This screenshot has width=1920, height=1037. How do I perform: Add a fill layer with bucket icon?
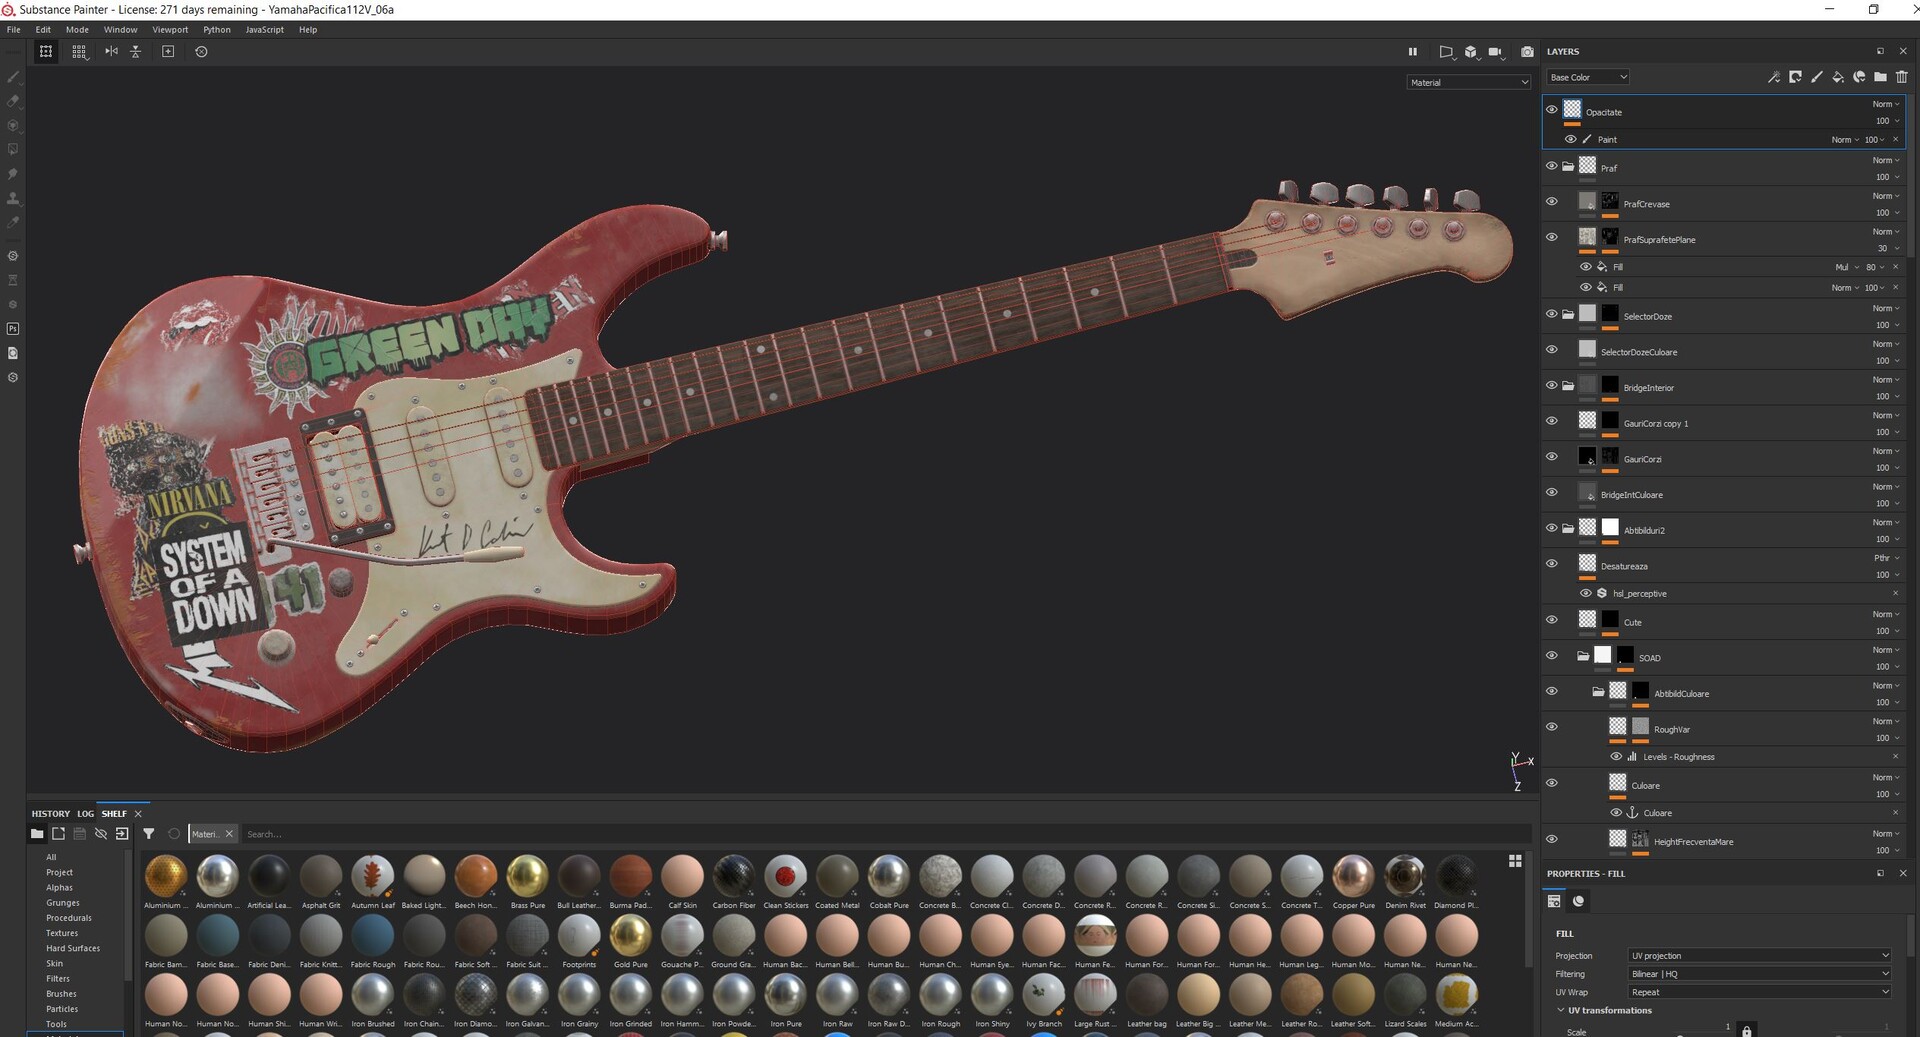pos(1838,77)
